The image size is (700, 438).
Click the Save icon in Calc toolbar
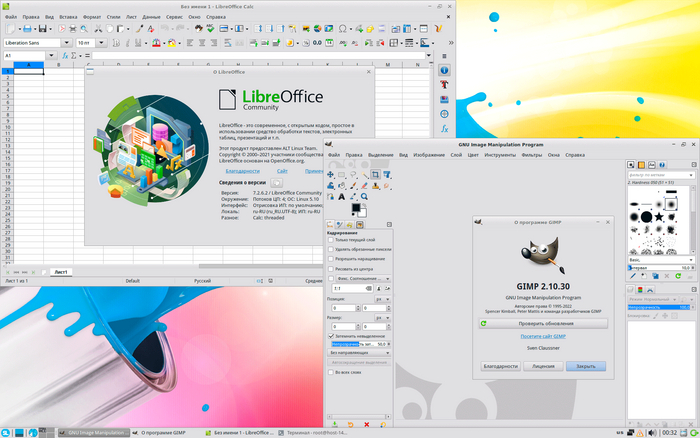42,29
